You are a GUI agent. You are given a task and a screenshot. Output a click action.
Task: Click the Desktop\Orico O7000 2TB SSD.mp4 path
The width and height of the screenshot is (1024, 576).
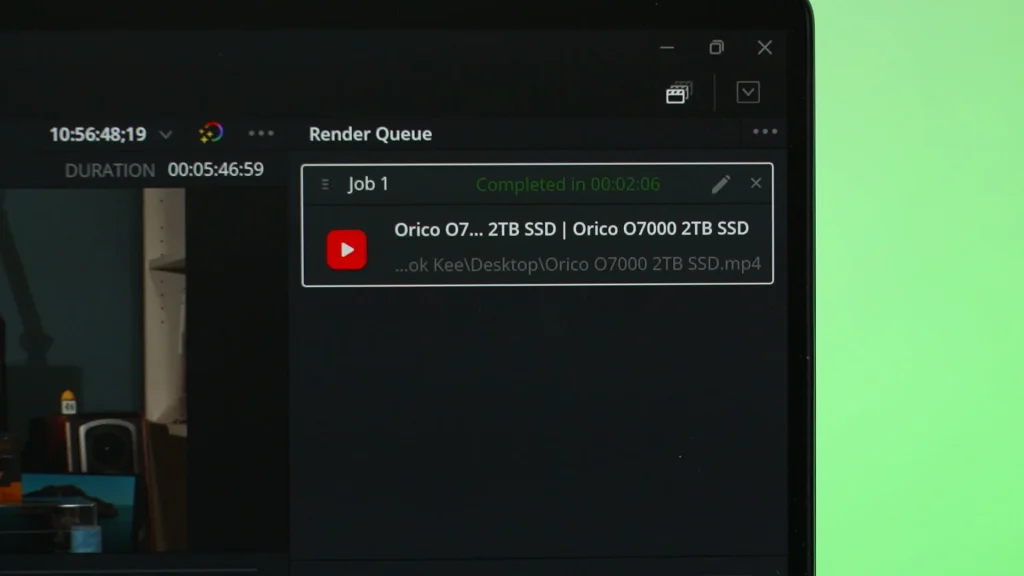point(578,264)
